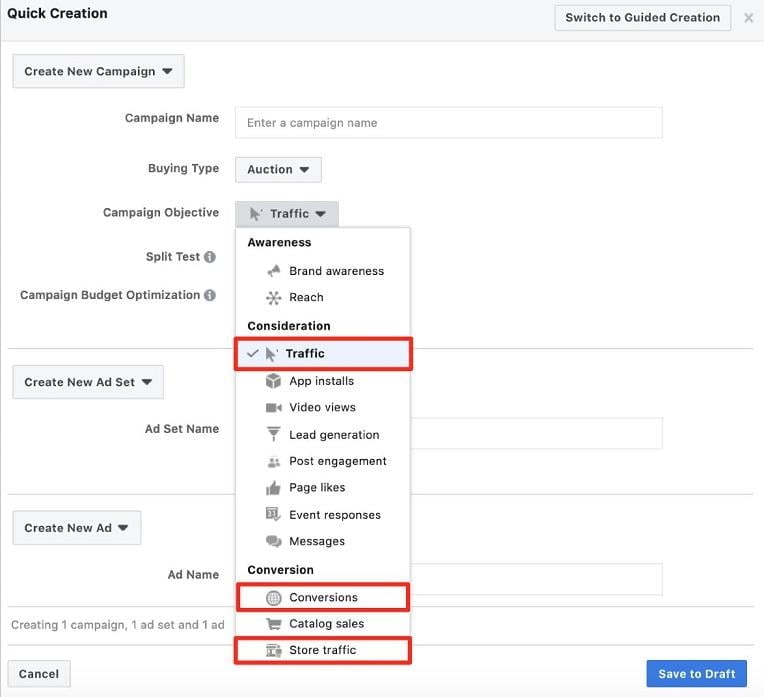Expand the Create New Ad dropdown

76,528
